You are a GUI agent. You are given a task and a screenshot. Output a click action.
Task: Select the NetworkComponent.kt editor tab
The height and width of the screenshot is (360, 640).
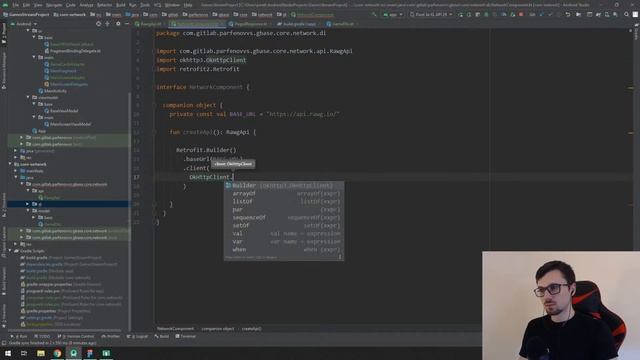coord(198,24)
